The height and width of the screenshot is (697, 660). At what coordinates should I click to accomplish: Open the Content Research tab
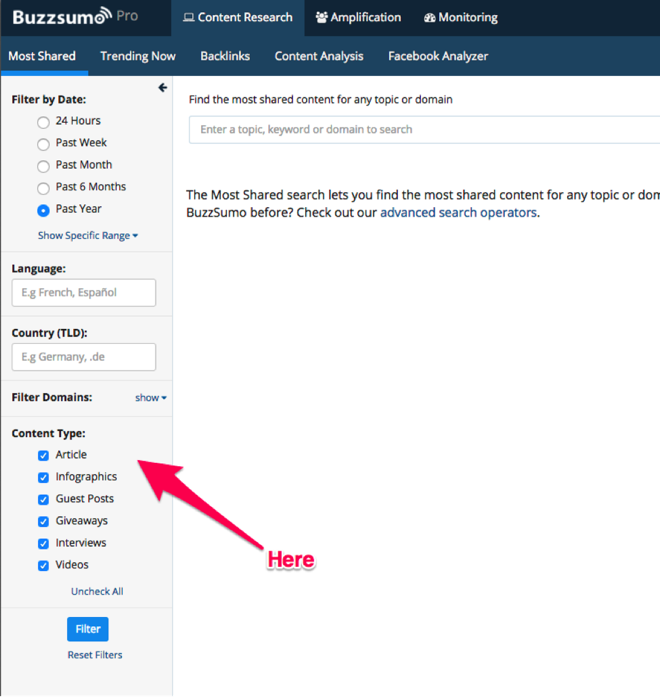(x=238, y=18)
